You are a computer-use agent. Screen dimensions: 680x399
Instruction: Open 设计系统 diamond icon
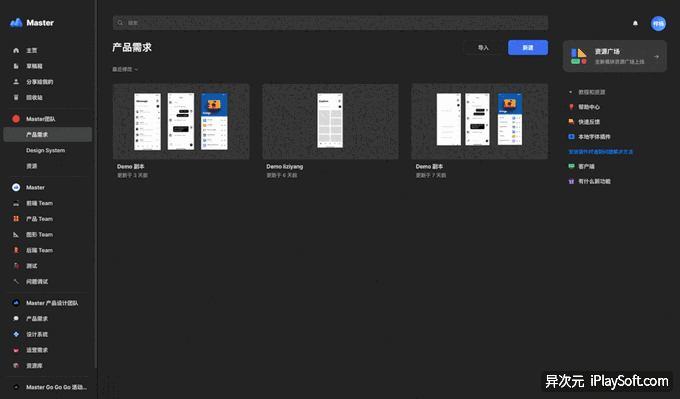tap(16, 334)
